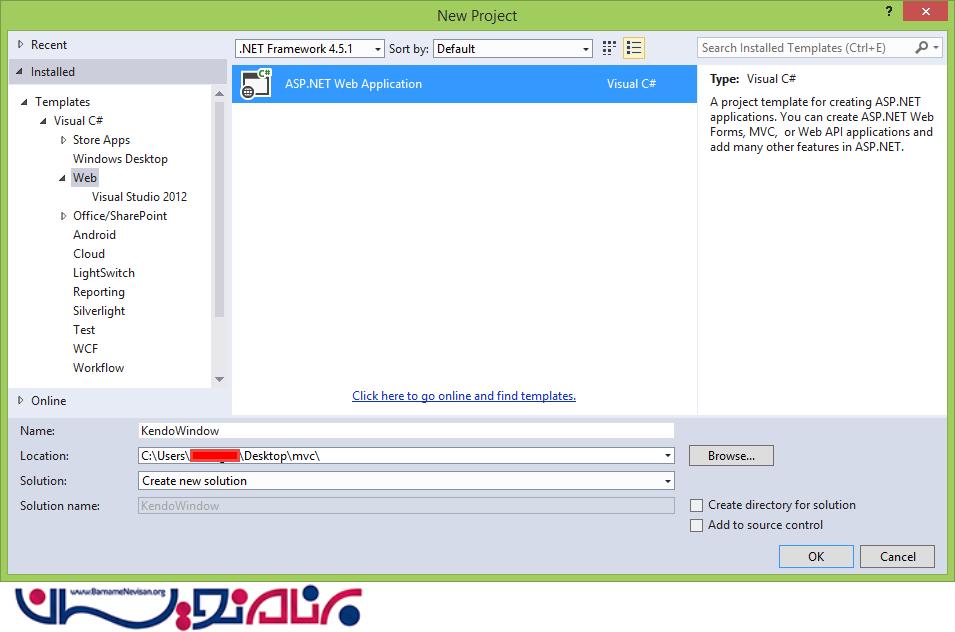
Task: Select the Android template category
Action: tap(94, 235)
